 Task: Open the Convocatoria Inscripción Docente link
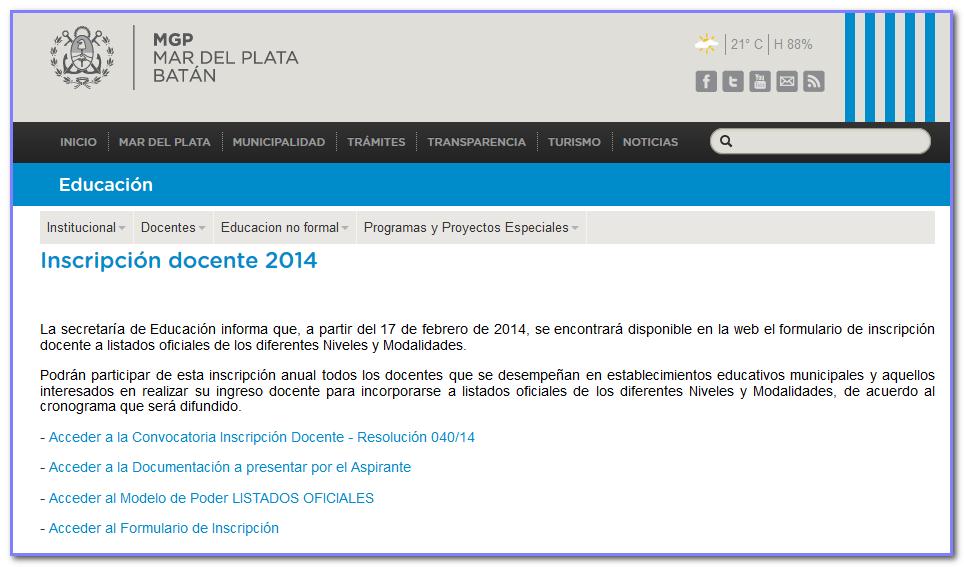point(261,438)
